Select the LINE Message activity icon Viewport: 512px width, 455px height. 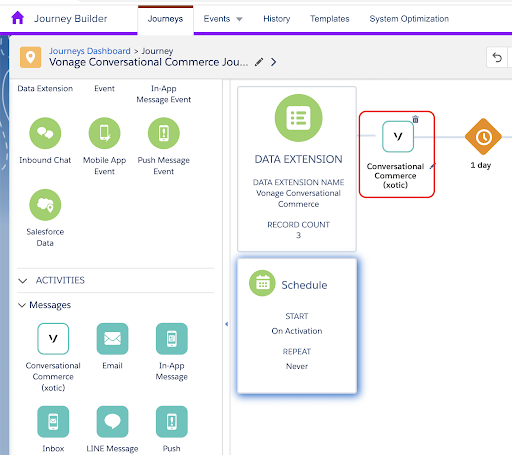point(112,422)
